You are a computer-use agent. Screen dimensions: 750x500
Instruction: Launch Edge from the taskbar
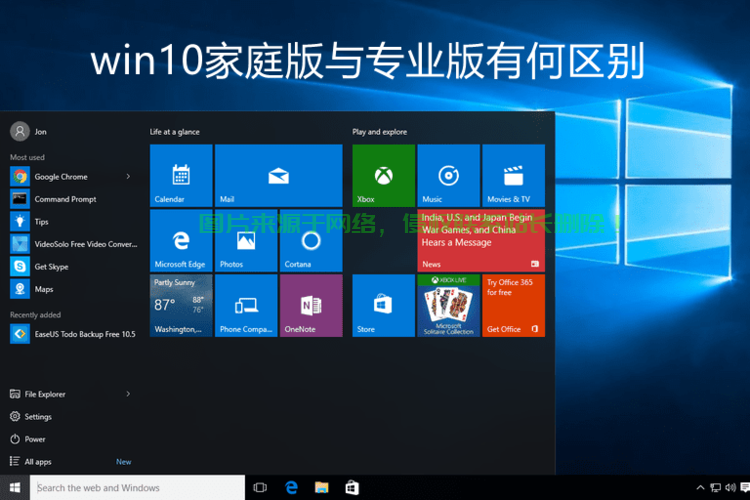point(291,488)
